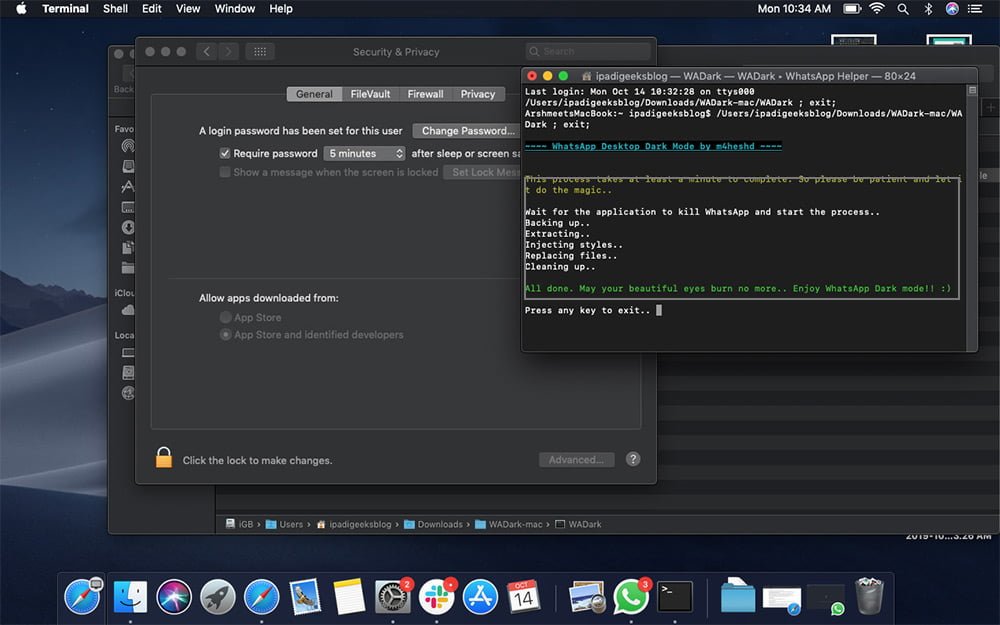The width and height of the screenshot is (1000, 625).
Task: Select App Store and identified developers option
Action: pos(225,334)
